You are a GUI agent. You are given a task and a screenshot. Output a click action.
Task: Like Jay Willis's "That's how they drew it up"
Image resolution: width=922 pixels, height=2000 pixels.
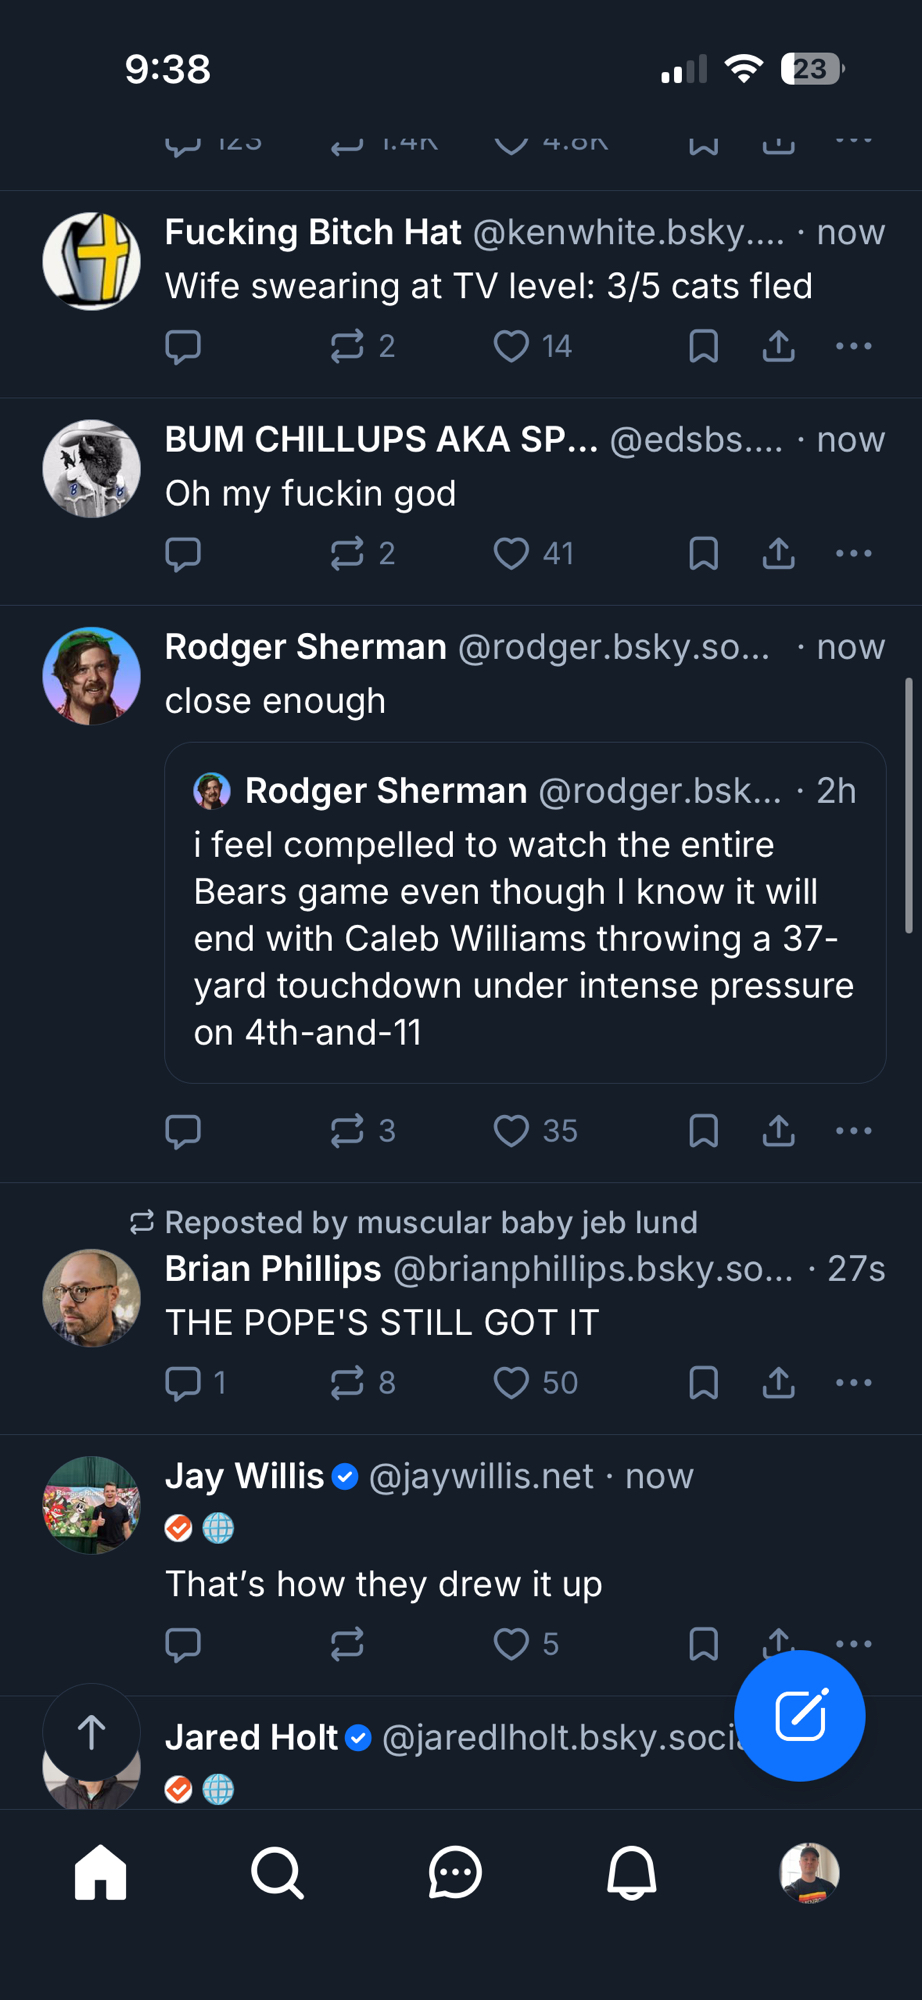coord(511,1644)
